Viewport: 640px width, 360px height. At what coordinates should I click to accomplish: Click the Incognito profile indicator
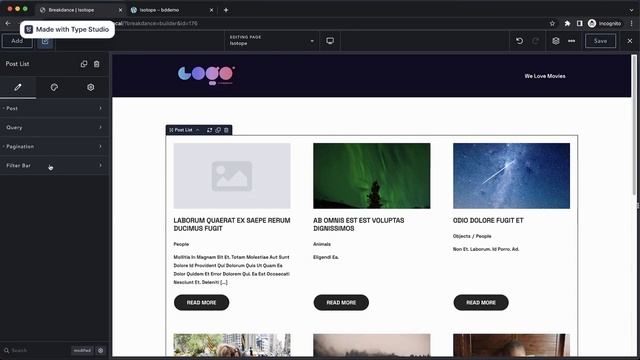click(604, 24)
